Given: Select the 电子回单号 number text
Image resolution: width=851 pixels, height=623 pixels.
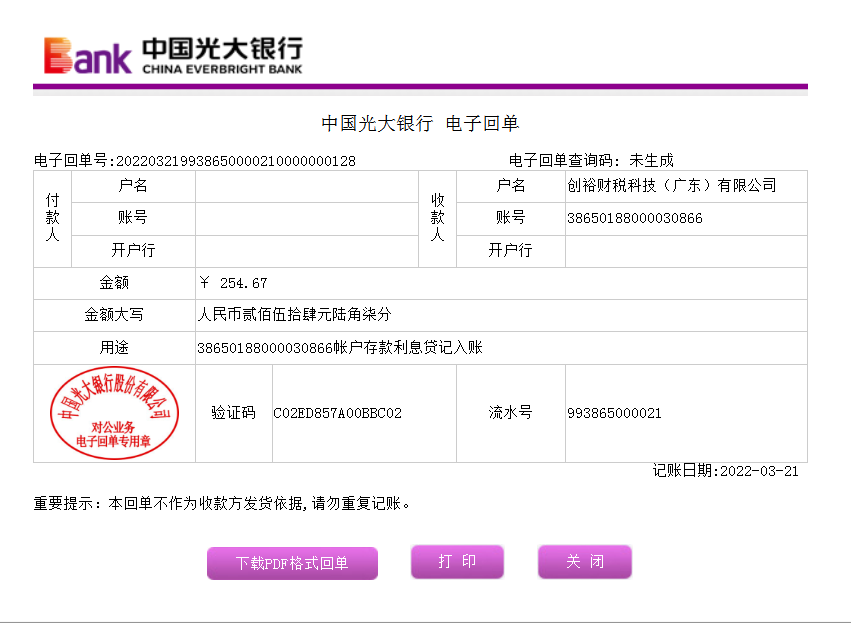Looking at the screenshot, I should tap(236, 161).
